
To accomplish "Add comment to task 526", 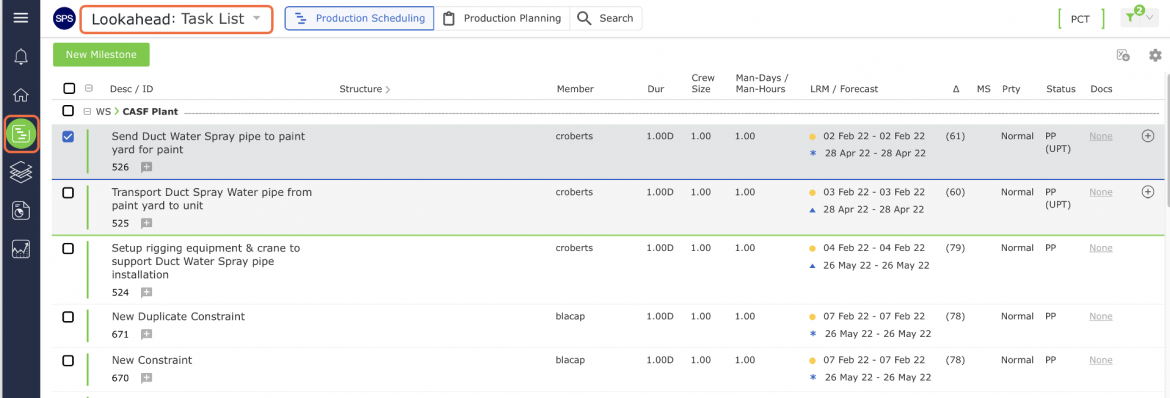I will pos(146,167).
